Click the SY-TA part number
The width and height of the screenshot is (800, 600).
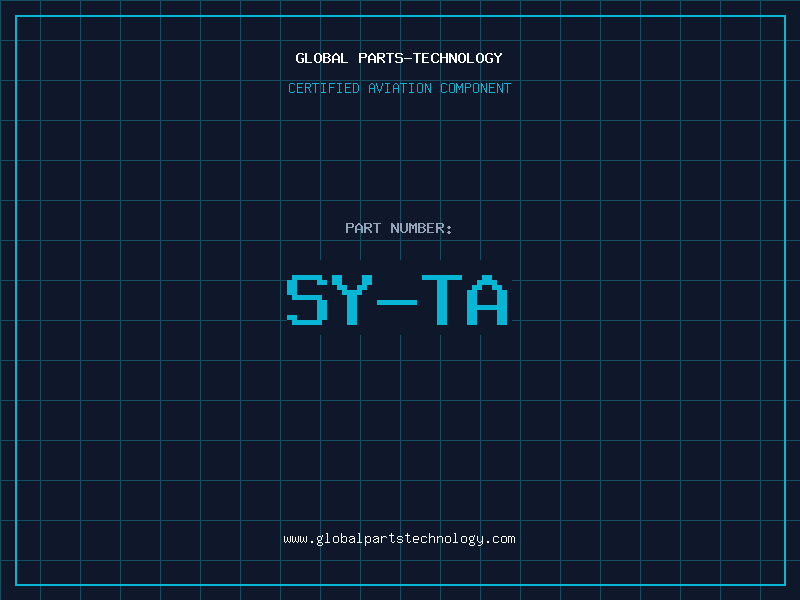[x=397, y=299]
